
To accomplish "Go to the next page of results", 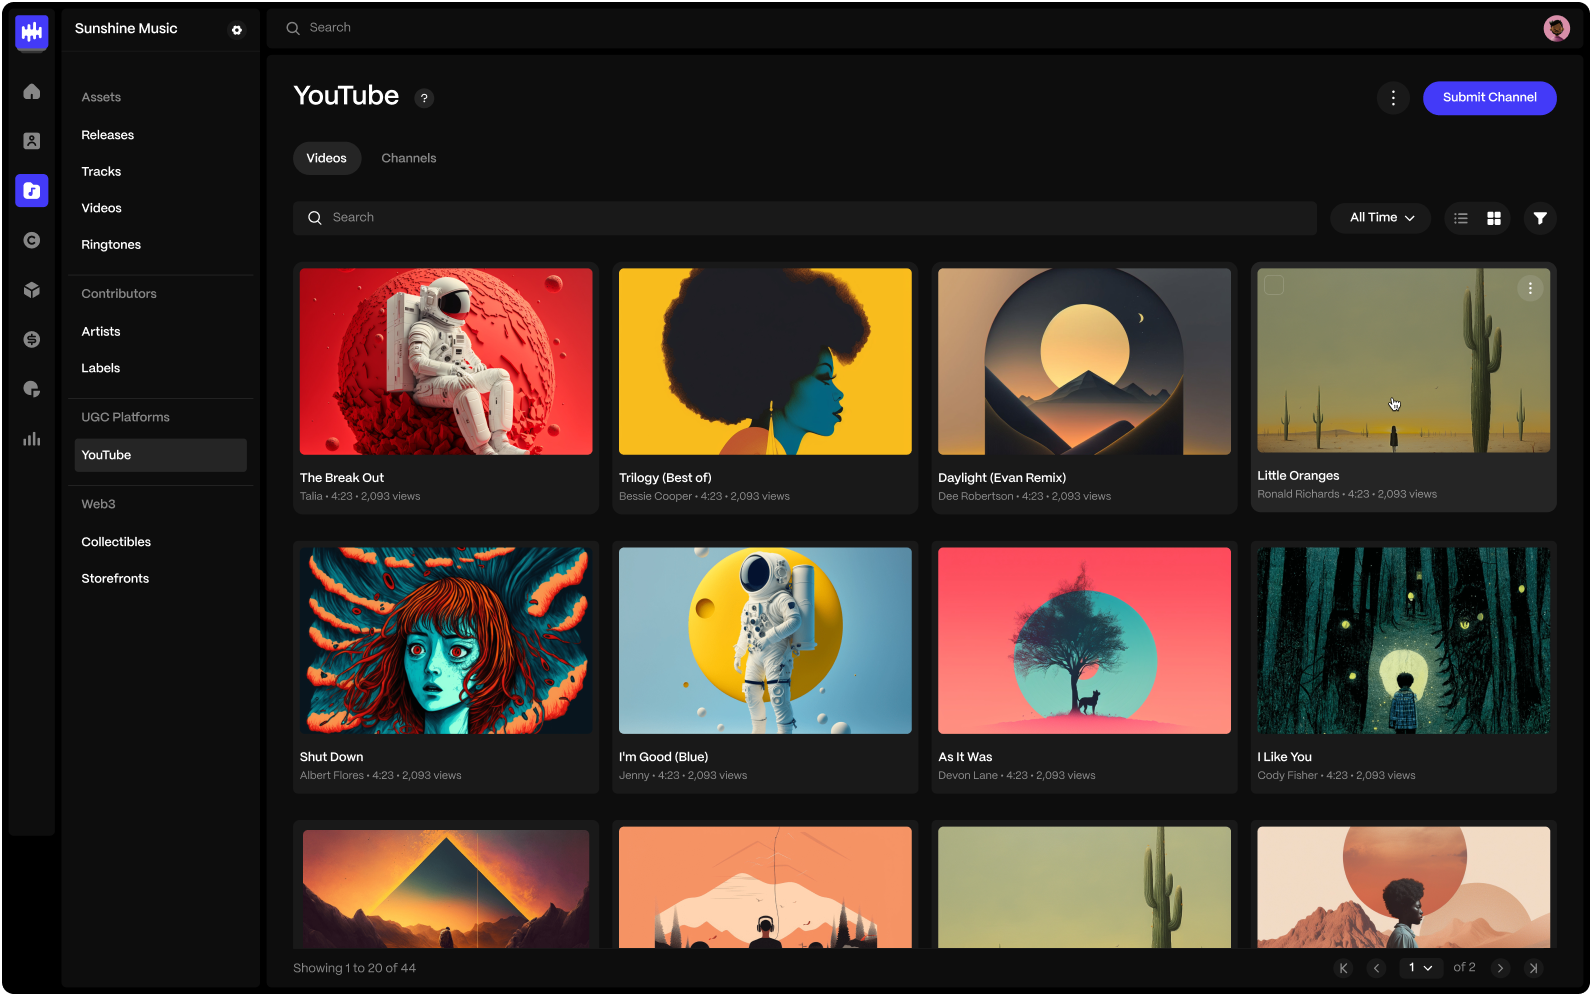I will [1500, 968].
